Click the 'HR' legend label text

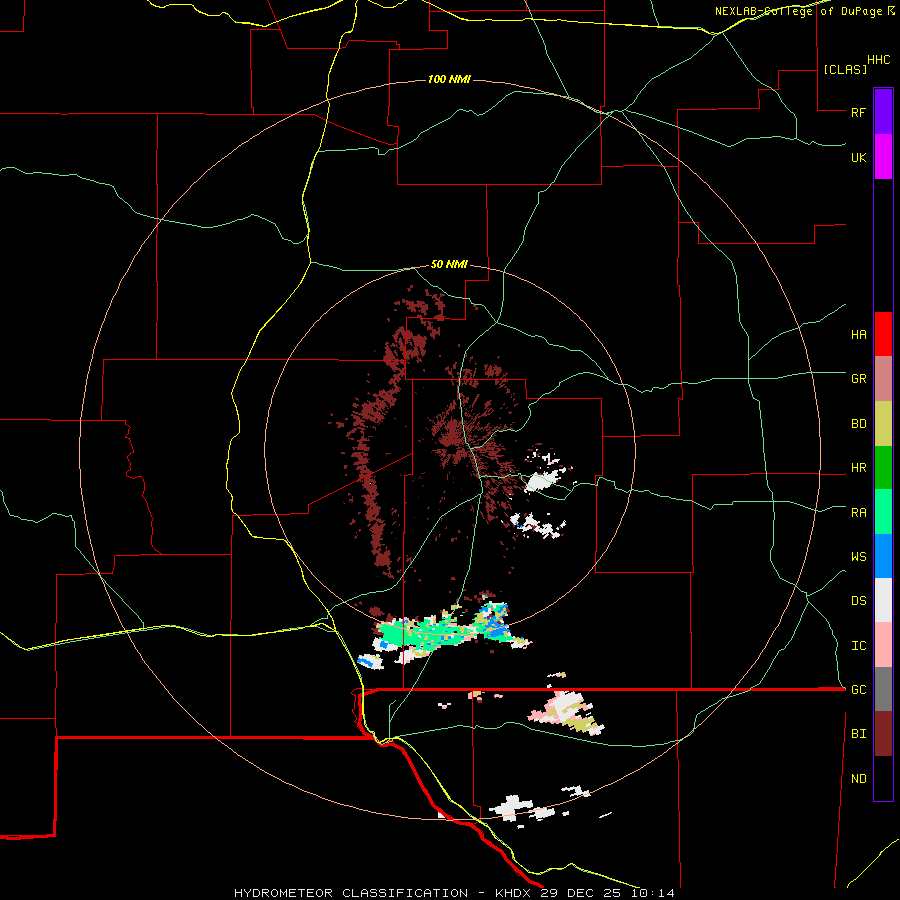858,468
